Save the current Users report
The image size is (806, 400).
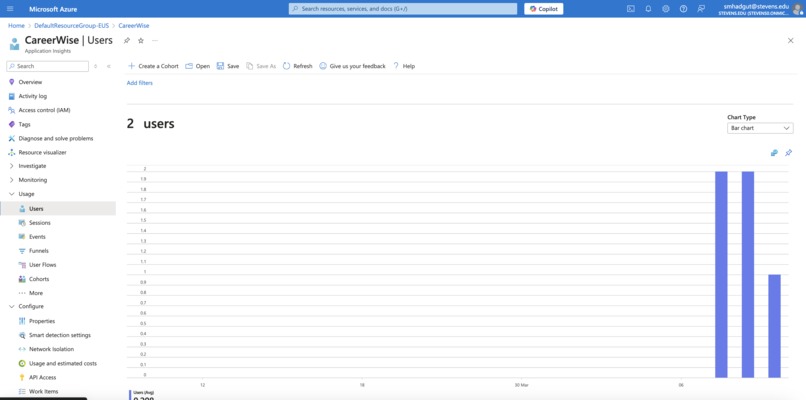tap(228, 66)
